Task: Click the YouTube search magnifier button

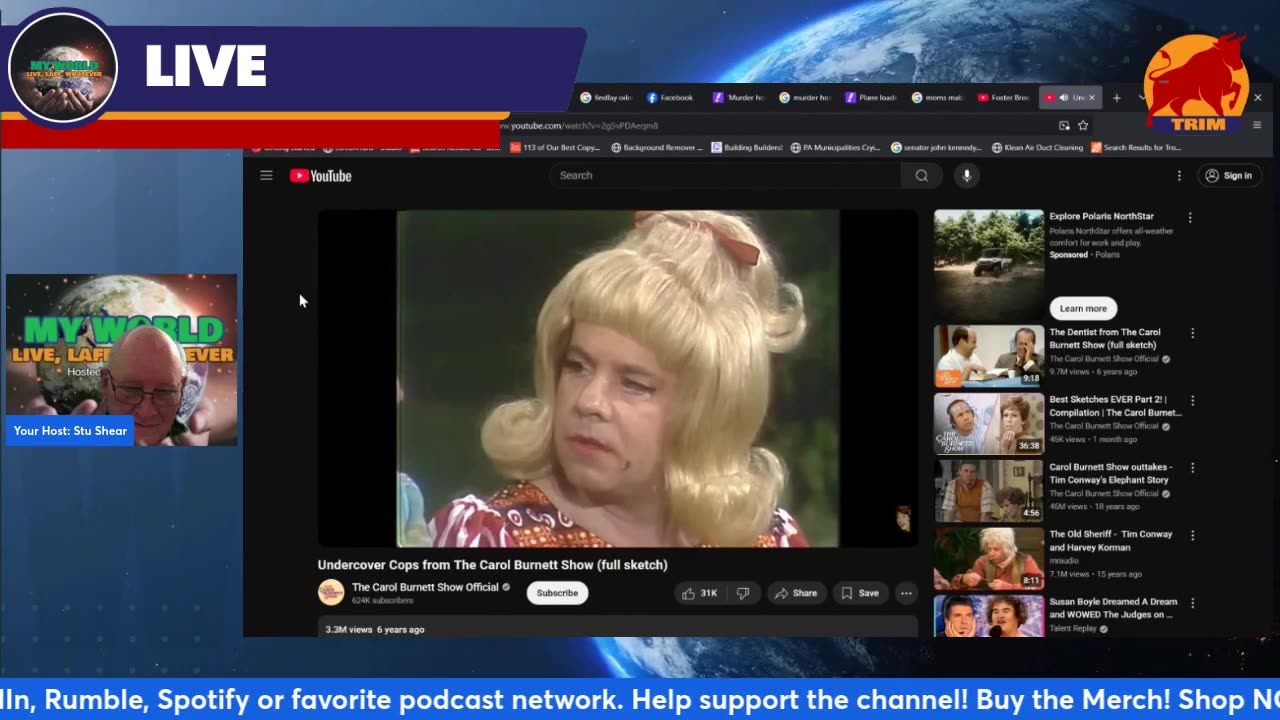Action: [921, 176]
